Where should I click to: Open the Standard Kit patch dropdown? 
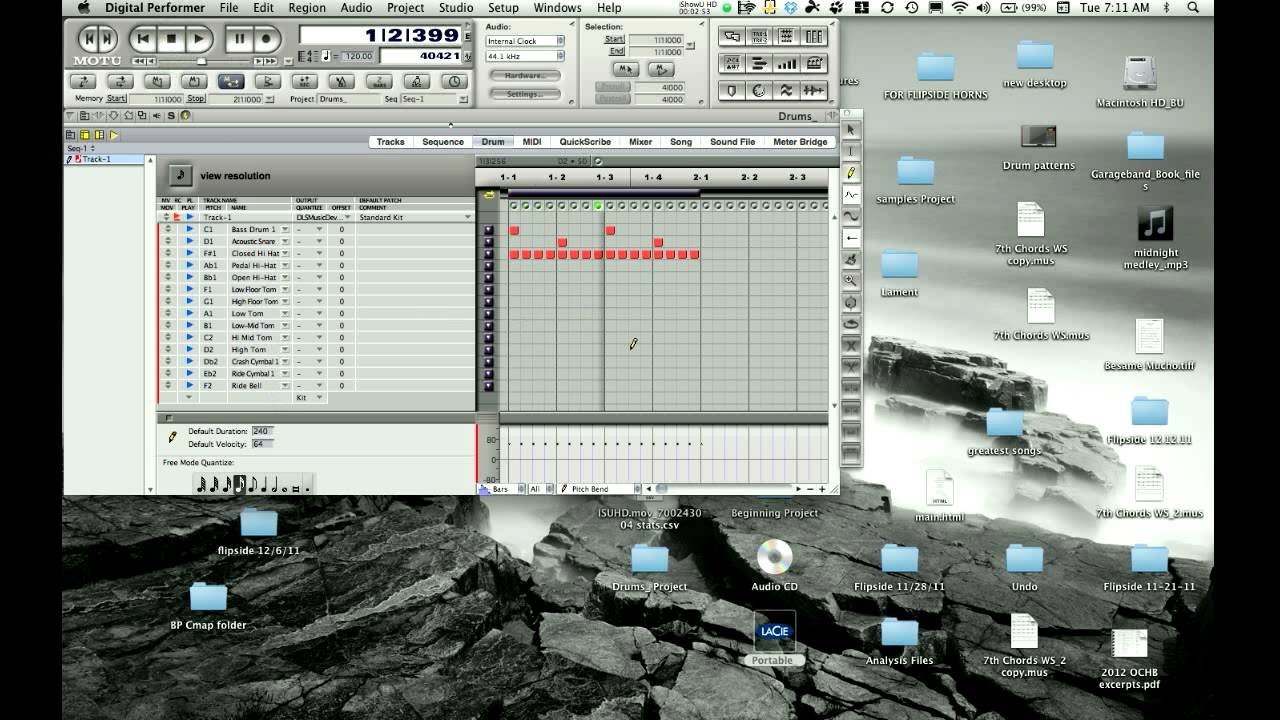click(414, 217)
